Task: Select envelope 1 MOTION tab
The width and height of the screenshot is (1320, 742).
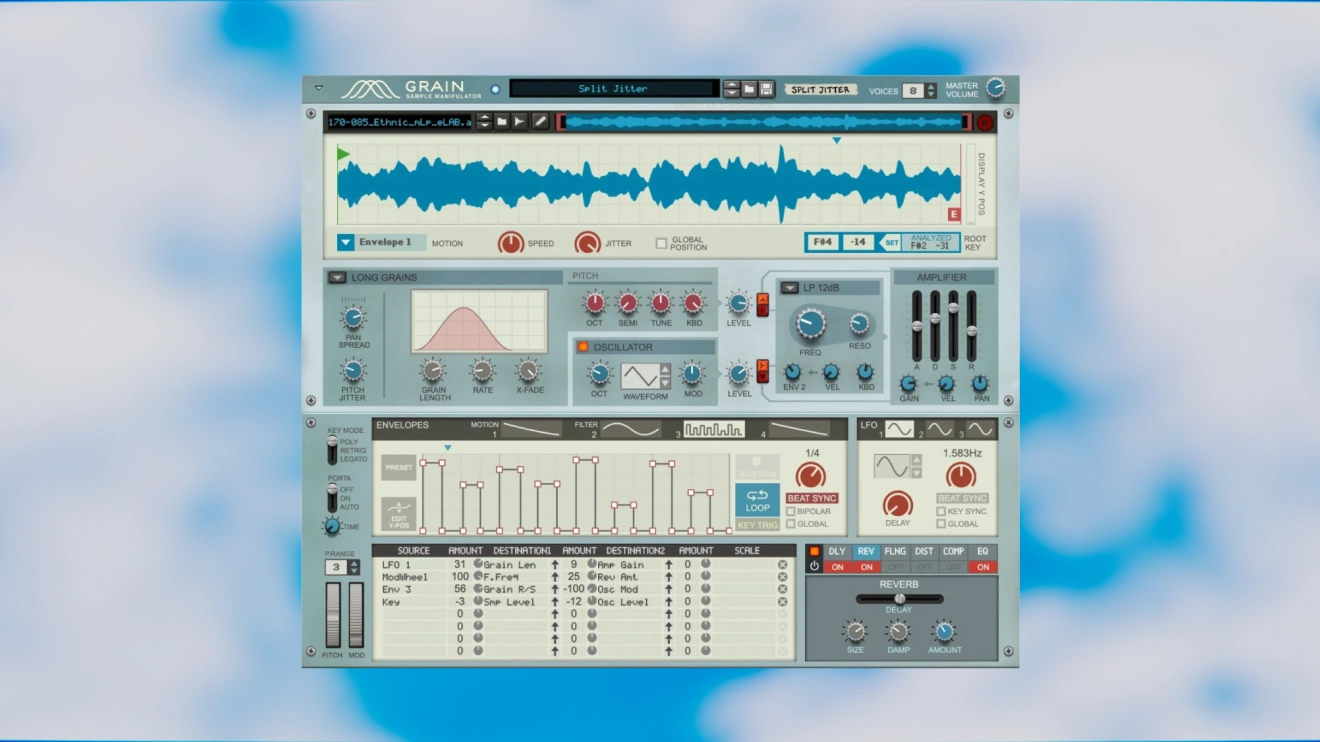Action: (531, 429)
